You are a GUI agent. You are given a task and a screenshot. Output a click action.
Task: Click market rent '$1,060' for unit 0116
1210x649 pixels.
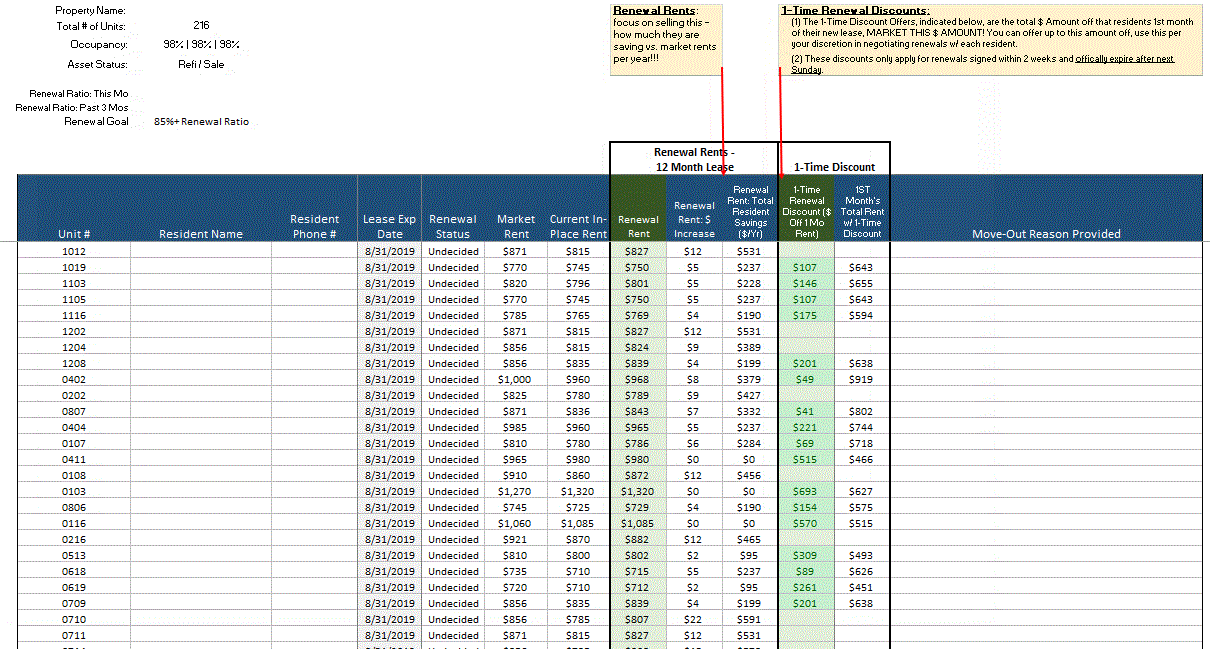516,523
